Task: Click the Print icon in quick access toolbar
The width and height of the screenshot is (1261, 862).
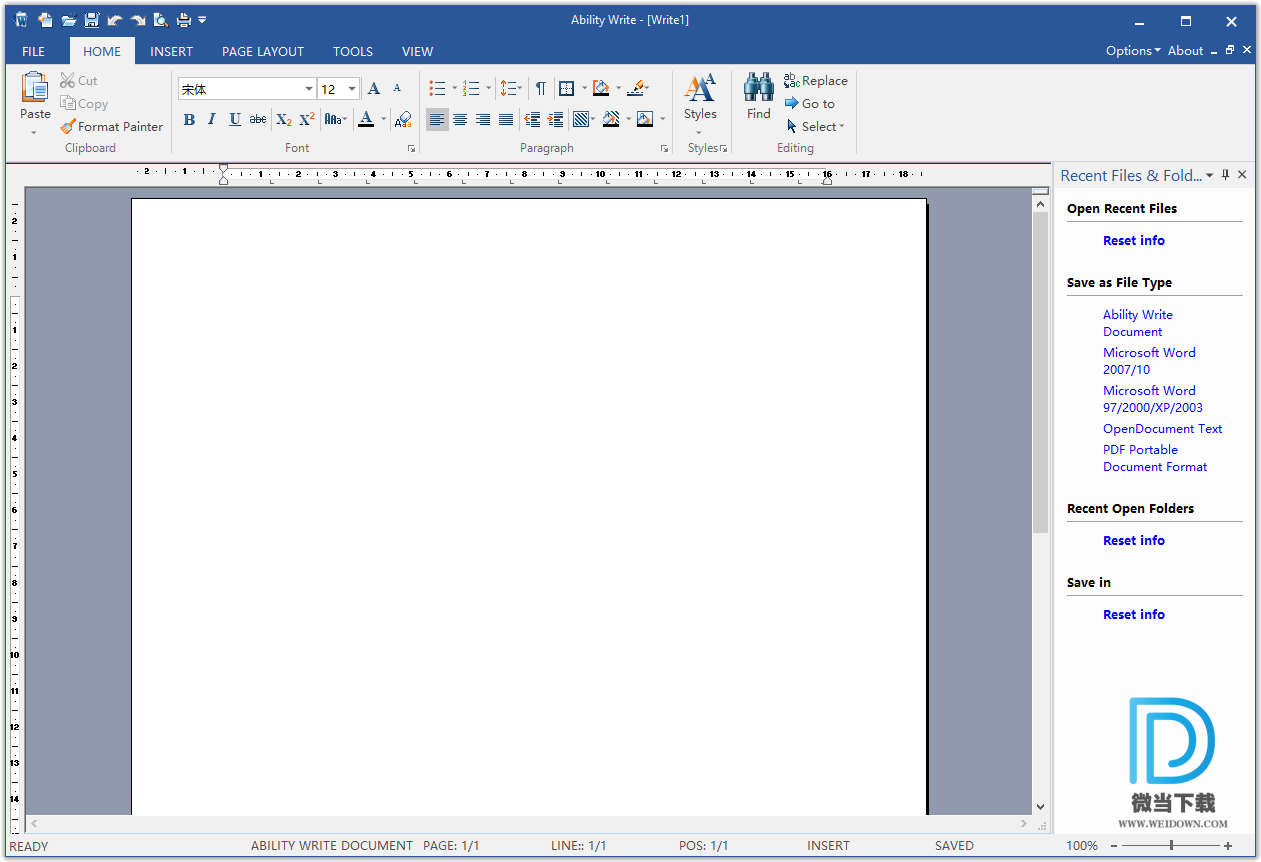Action: [184, 20]
